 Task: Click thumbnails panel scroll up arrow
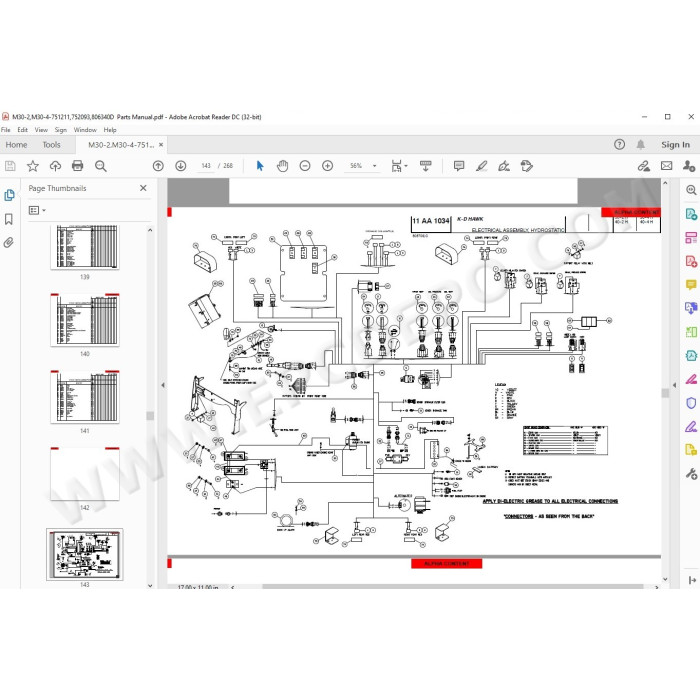(x=150, y=230)
